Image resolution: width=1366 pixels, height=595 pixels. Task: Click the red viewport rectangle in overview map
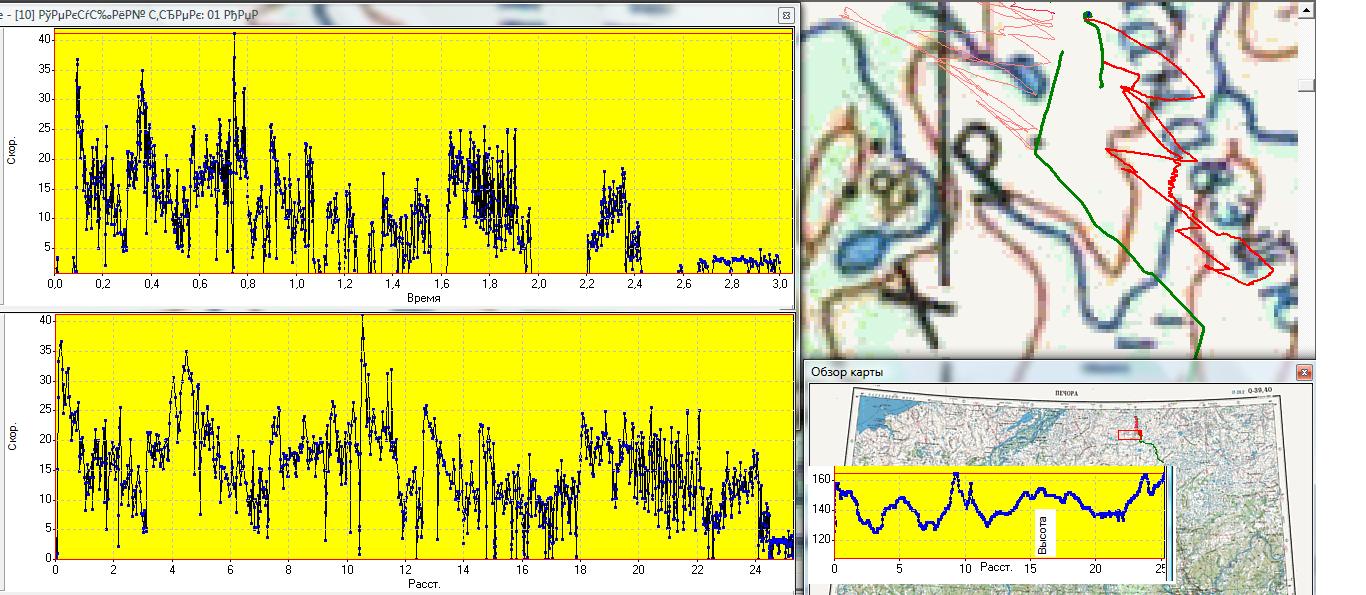(x=1129, y=435)
